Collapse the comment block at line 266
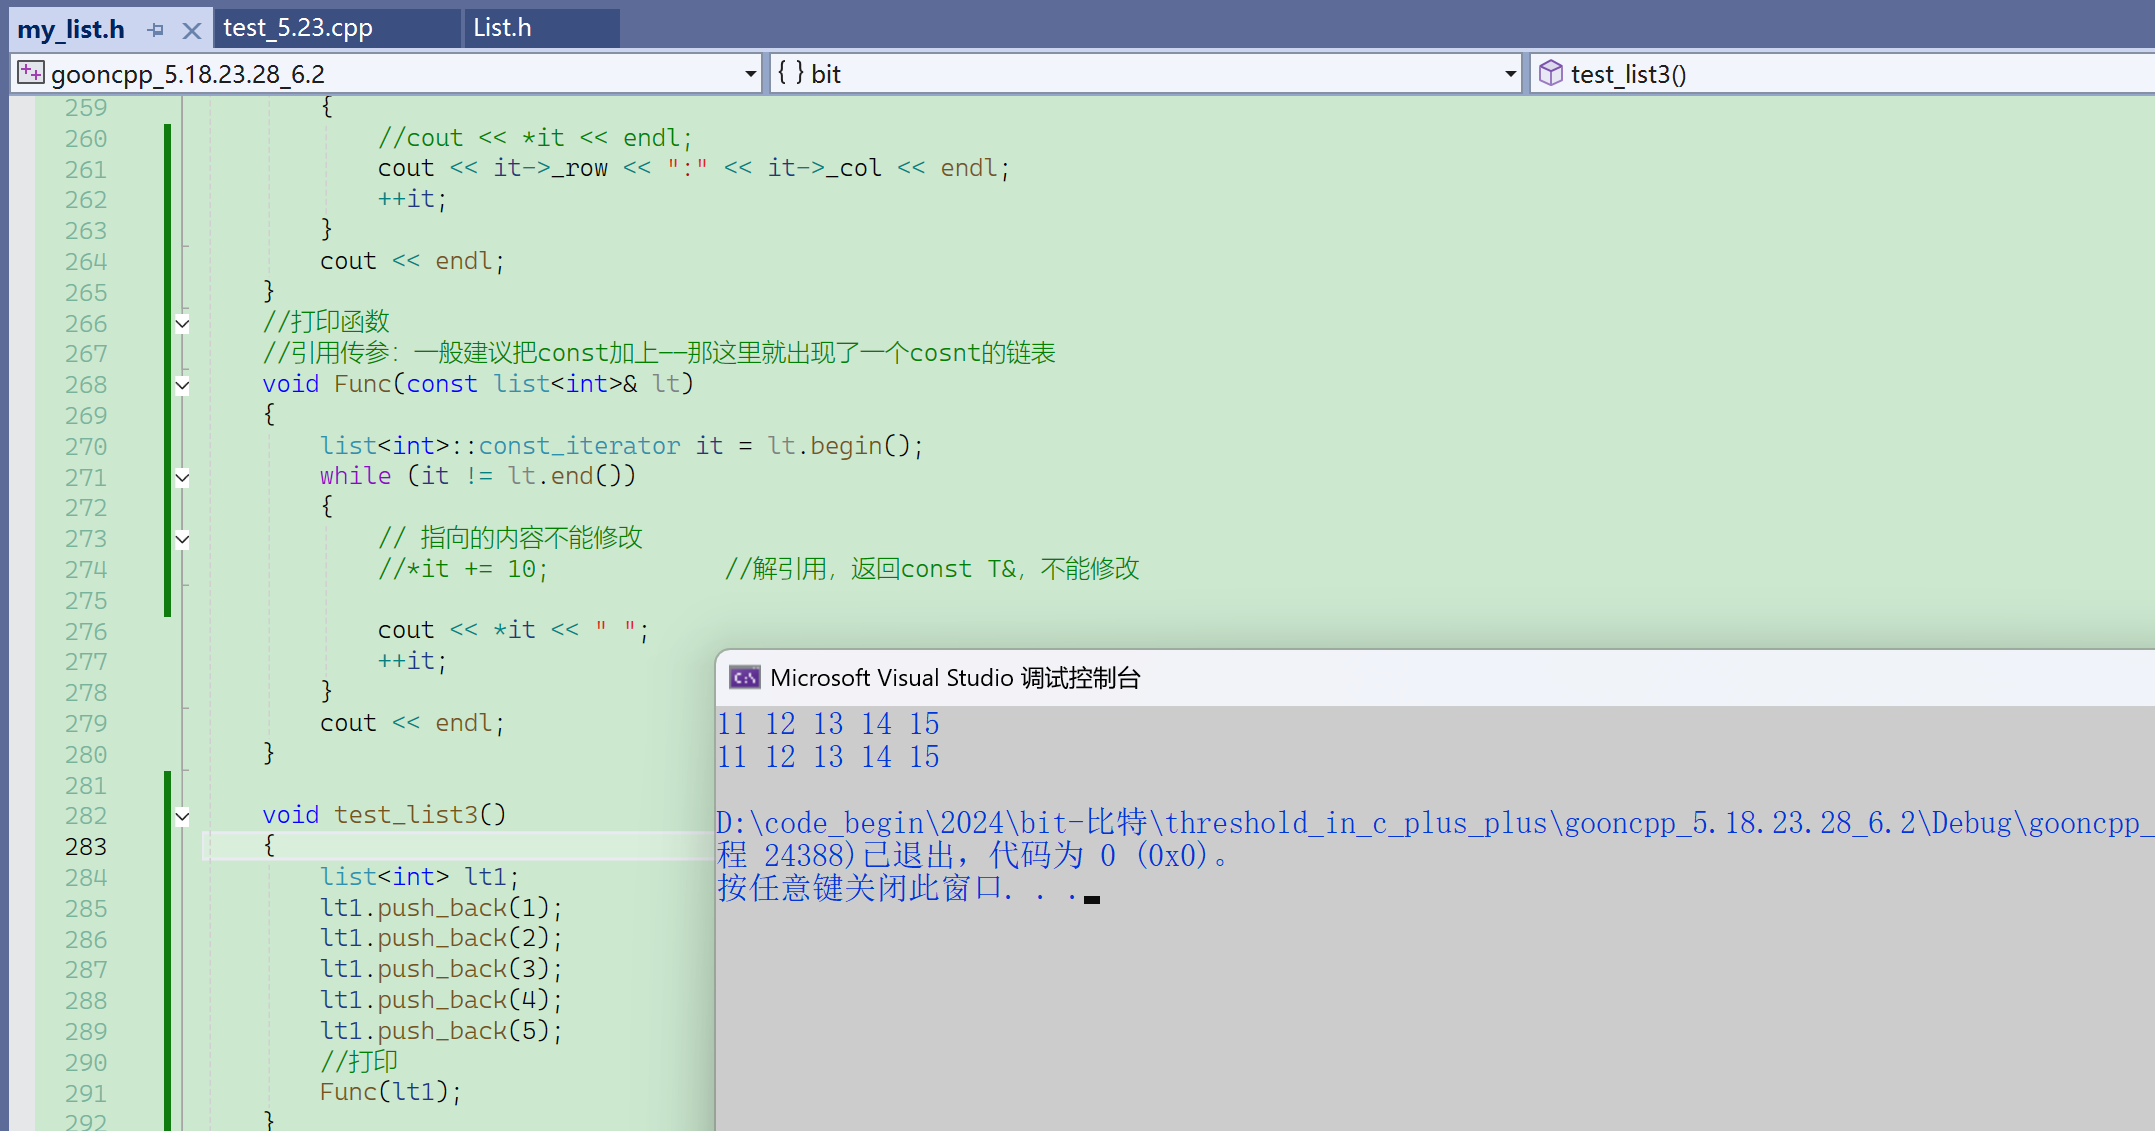Image resolution: width=2155 pixels, height=1131 pixels. pyautogui.click(x=182, y=323)
